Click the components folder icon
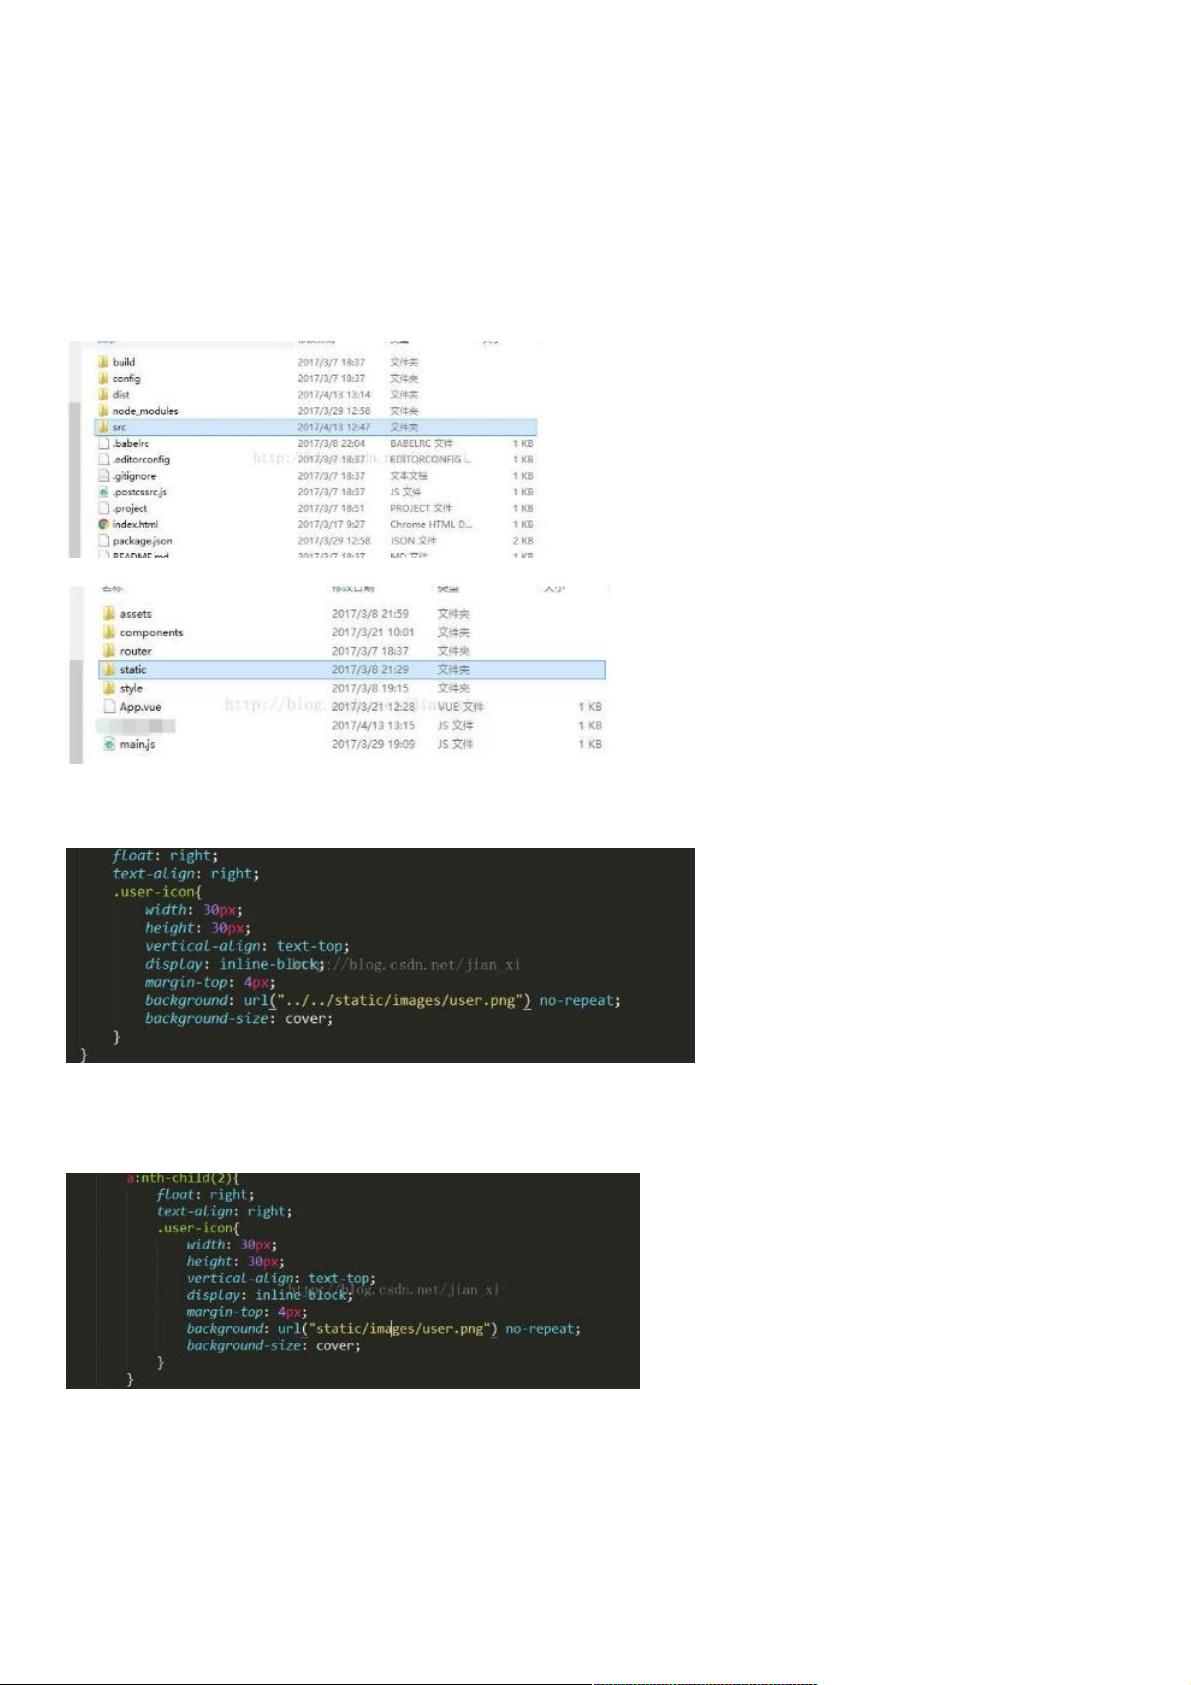The height and width of the screenshot is (1685, 1191). [109, 632]
